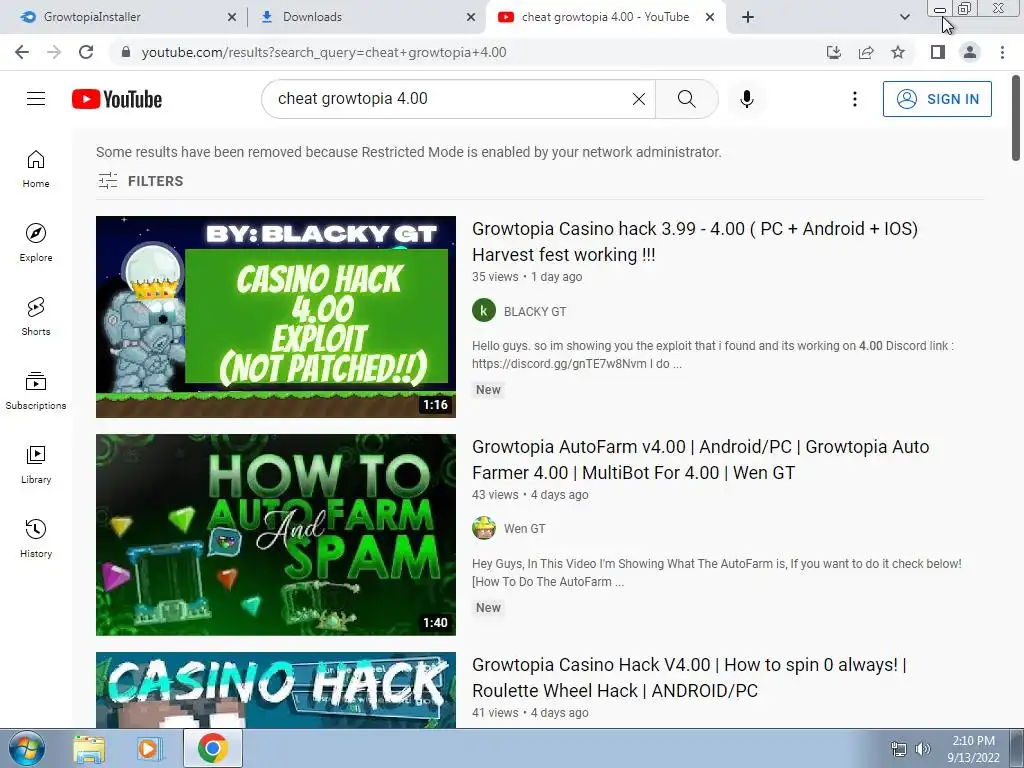
Task: Click the Wen GT channel avatar
Action: (484, 528)
